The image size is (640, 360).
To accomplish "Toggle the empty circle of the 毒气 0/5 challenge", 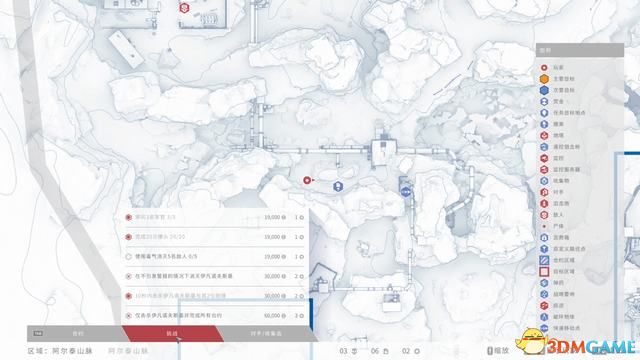I will click(x=129, y=257).
